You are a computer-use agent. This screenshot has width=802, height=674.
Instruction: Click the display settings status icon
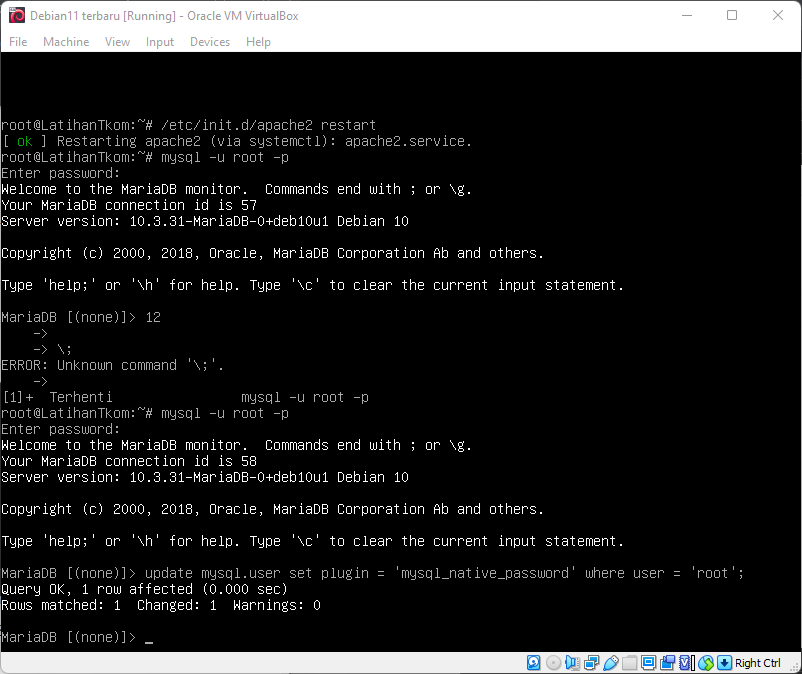[649, 663]
